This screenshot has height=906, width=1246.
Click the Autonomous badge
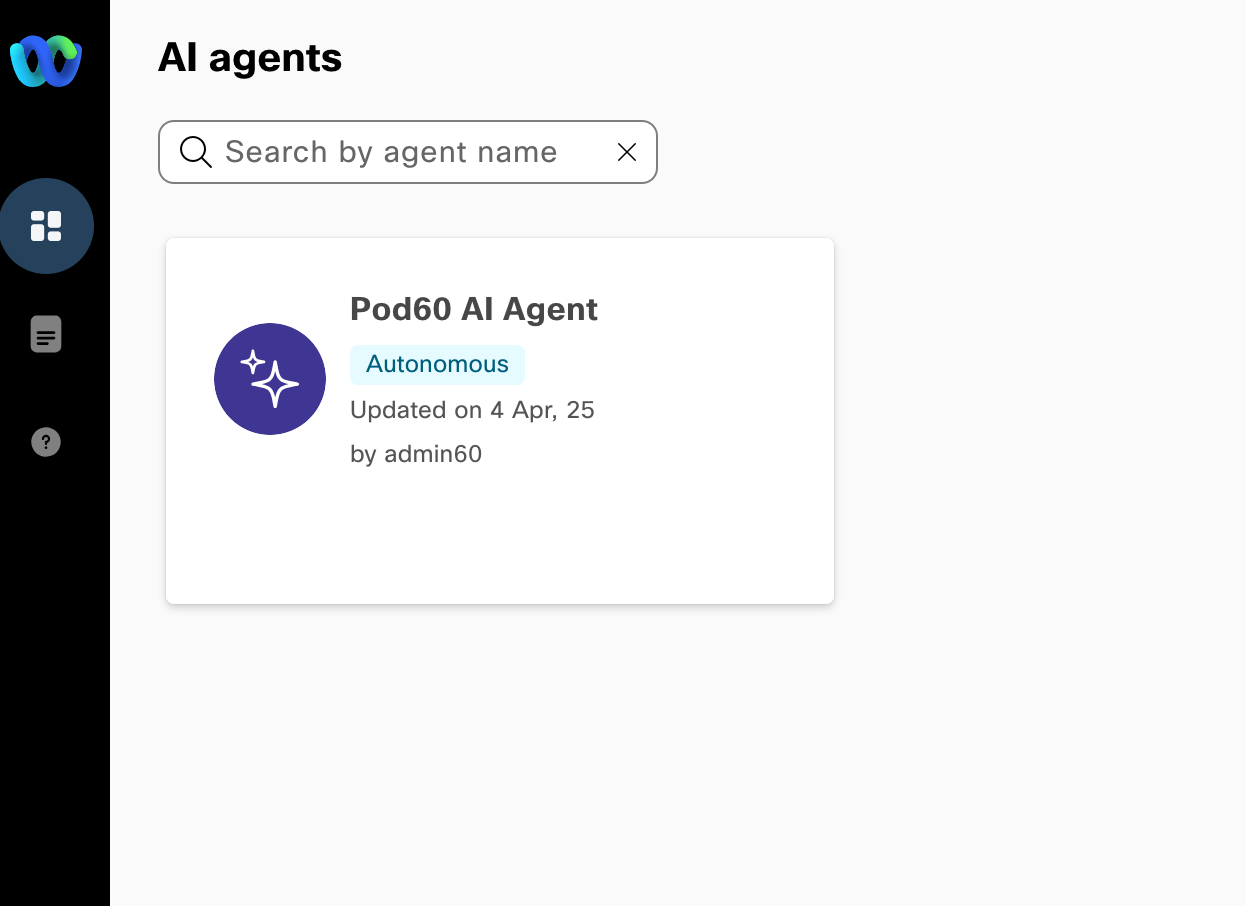[437, 364]
